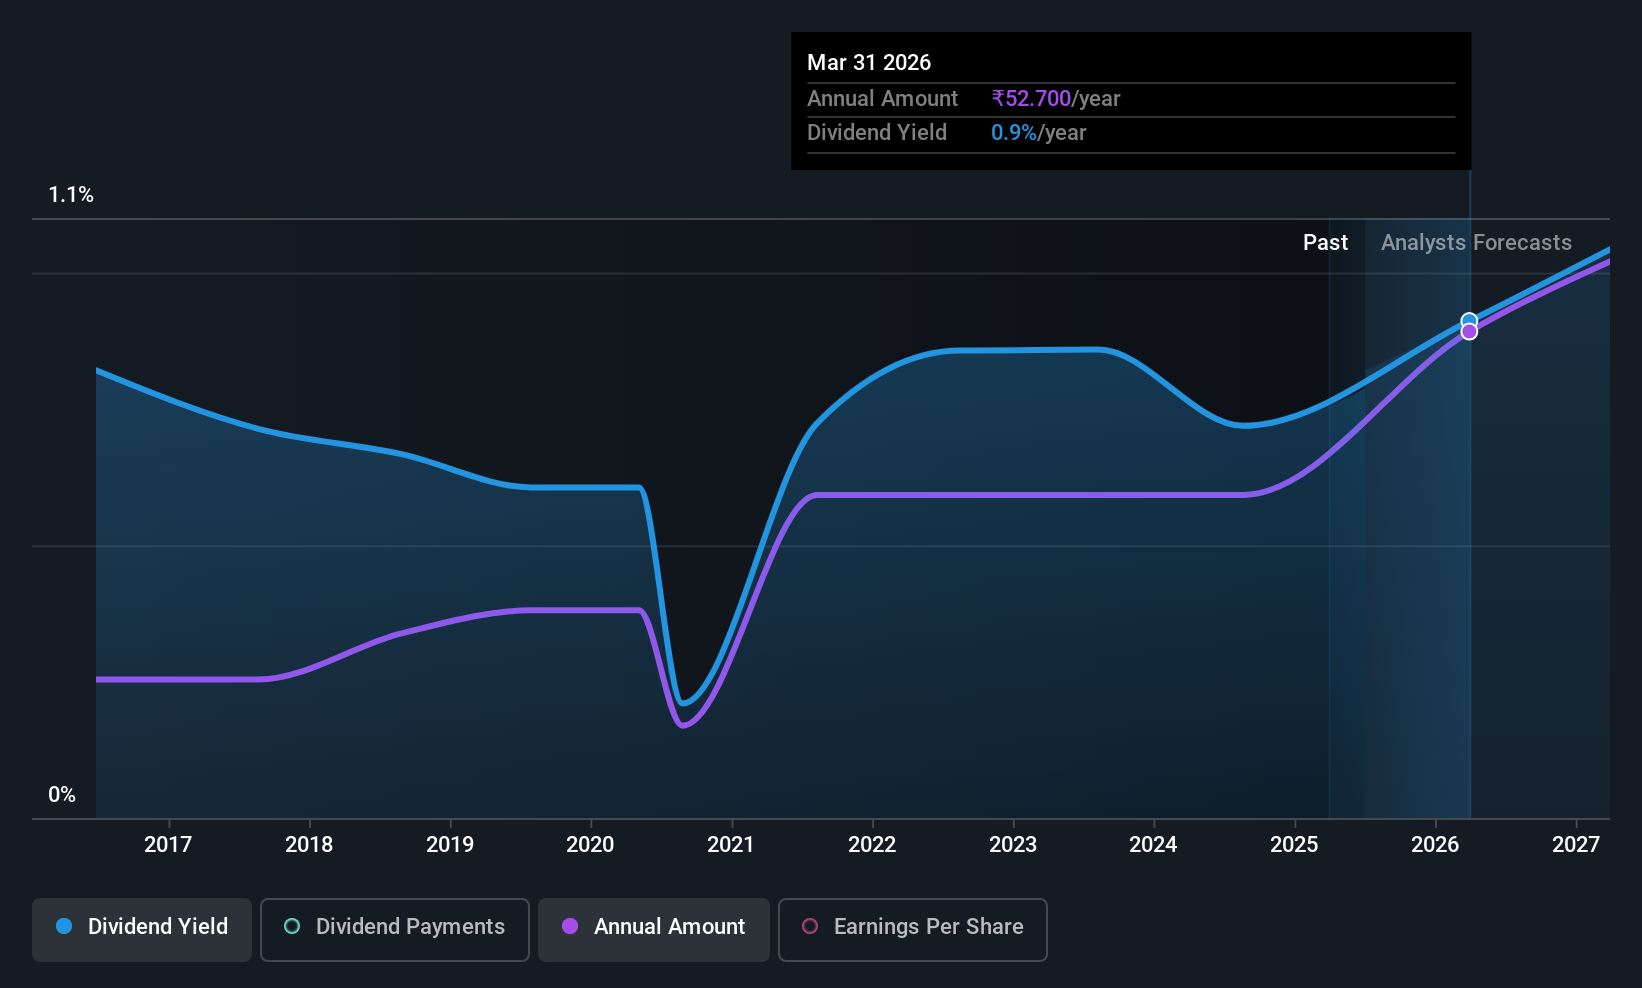Image resolution: width=1642 pixels, height=988 pixels.
Task: Click the Annual Amount tooltip row label
Action: 882,99
